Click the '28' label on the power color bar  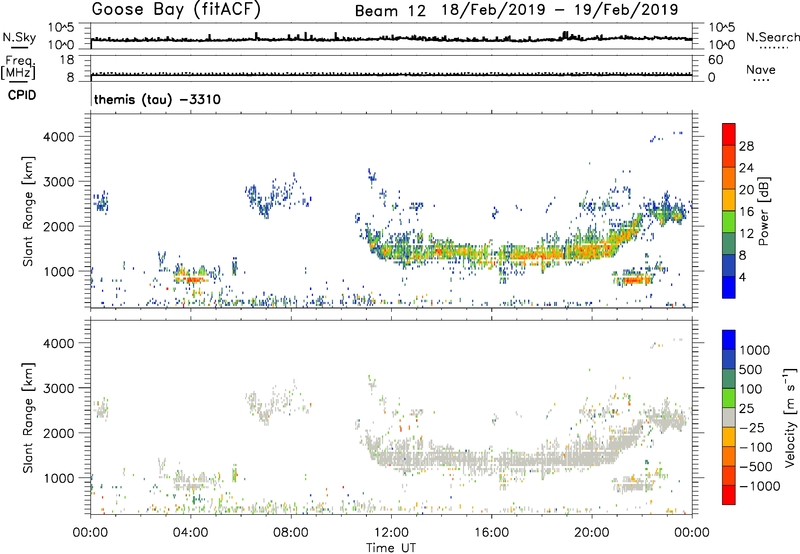pos(746,146)
